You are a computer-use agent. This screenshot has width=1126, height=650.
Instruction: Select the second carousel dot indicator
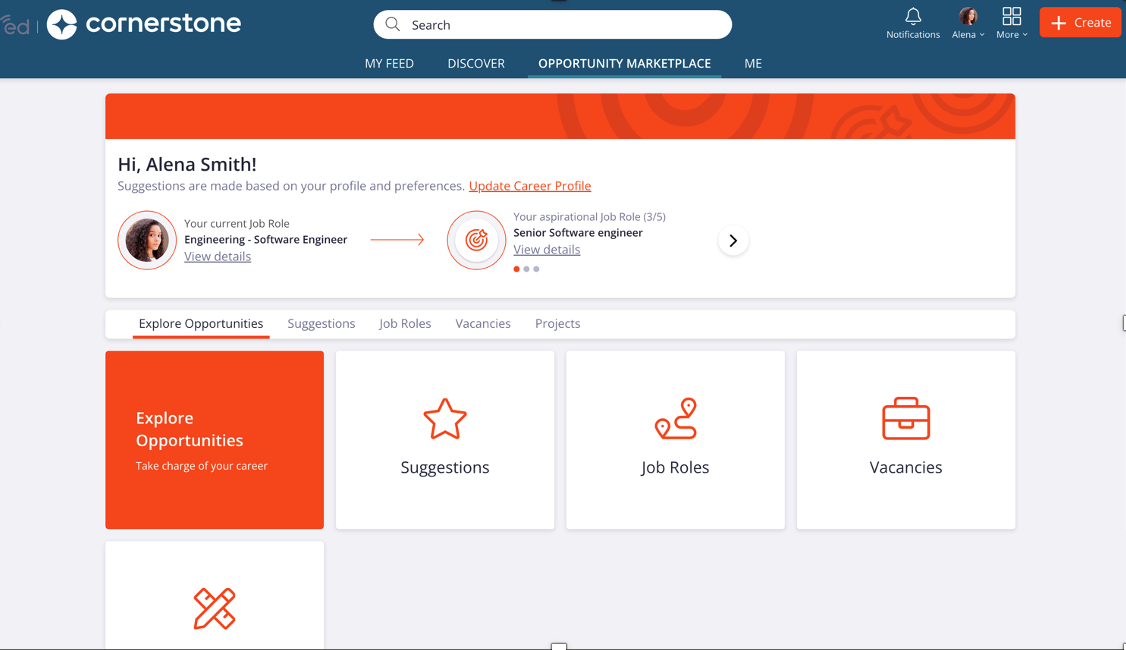(526, 269)
